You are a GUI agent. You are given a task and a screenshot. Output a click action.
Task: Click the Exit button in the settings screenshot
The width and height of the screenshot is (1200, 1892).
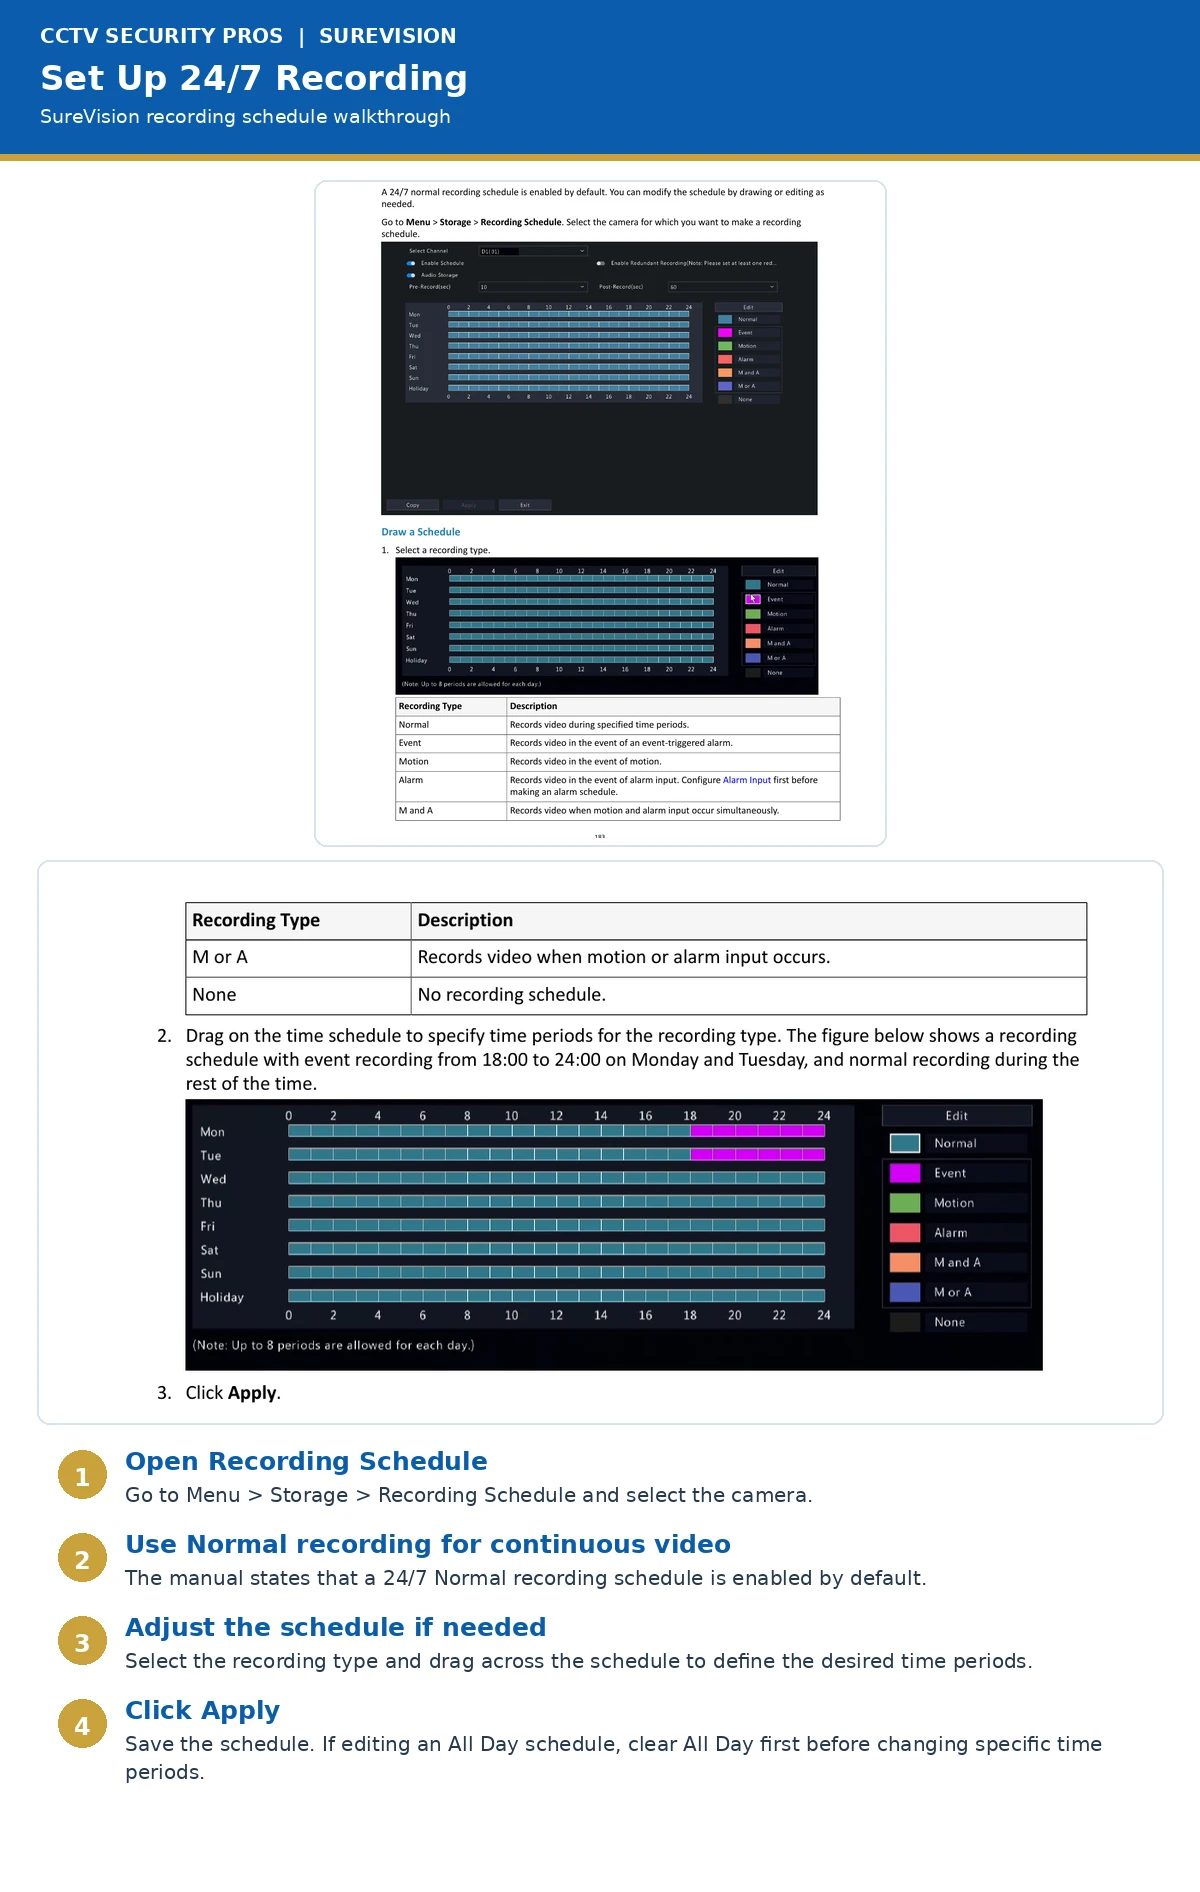[525, 505]
